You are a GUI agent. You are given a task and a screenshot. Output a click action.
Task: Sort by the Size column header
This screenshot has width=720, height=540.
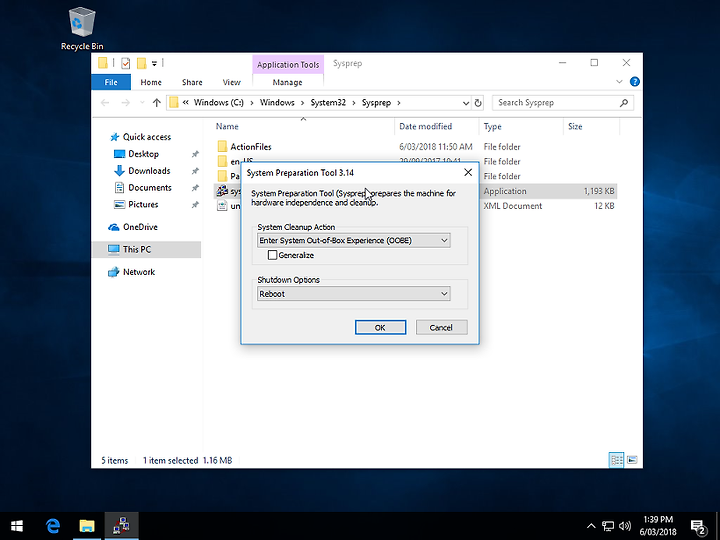pyautogui.click(x=591, y=126)
